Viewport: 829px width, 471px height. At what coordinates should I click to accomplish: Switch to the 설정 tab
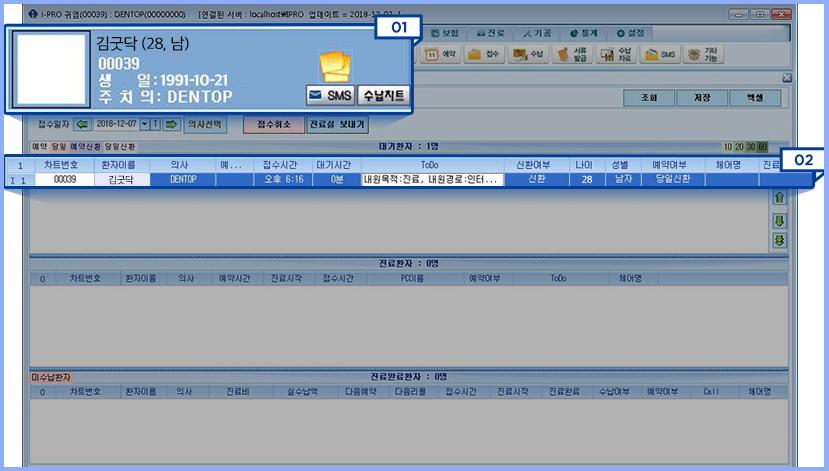(x=631, y=33)
